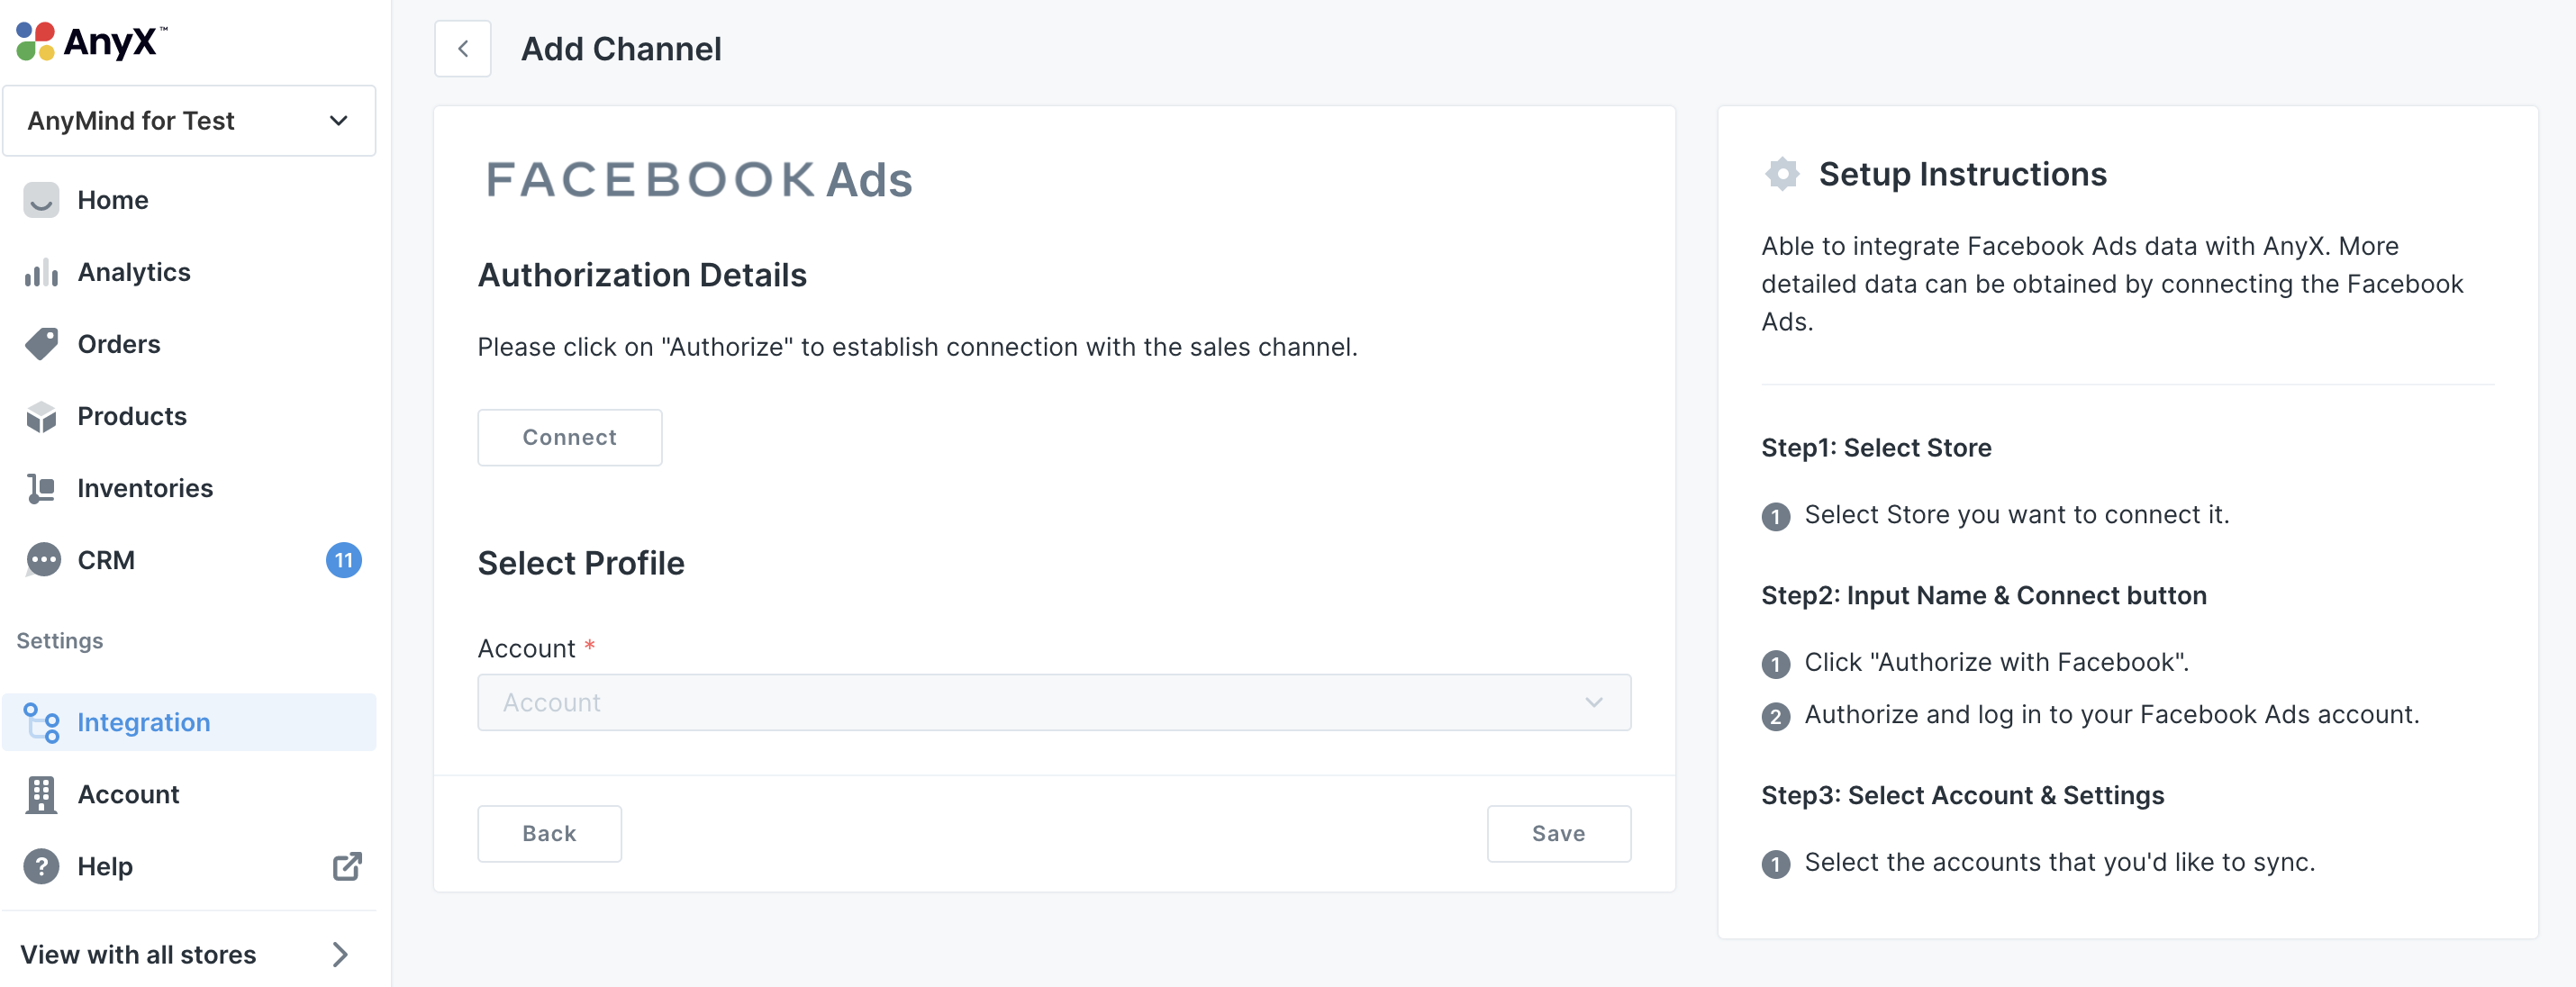
Task: Open Account building icon
Action: [41, 794]
